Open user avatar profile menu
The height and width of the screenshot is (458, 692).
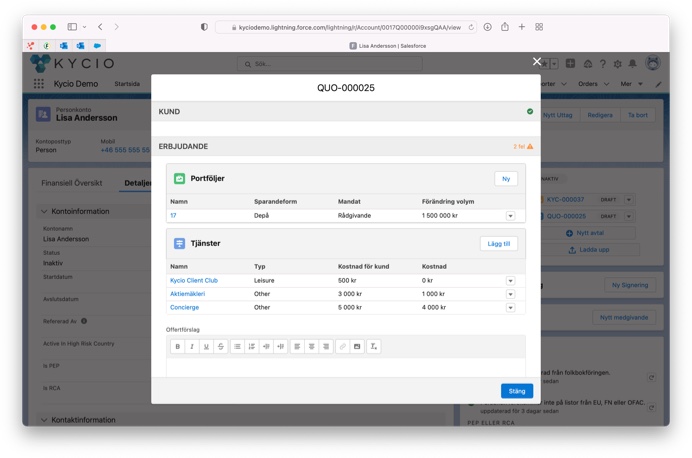tap(653, 63)
